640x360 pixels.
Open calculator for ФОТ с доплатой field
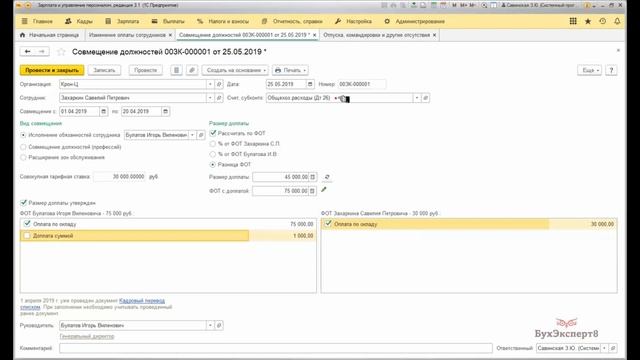(x=313, y=191)
